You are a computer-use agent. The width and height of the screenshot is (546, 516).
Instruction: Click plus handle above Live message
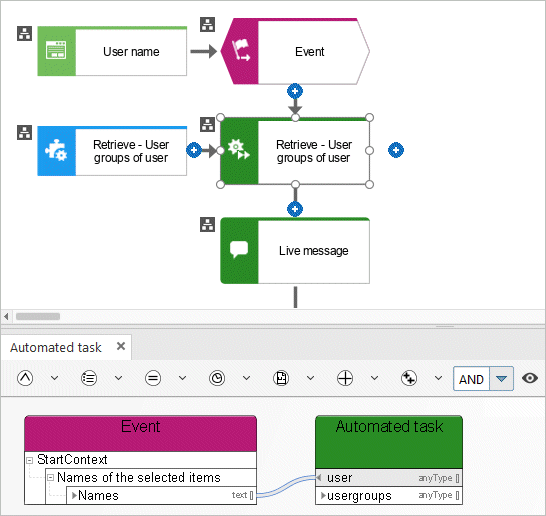click(x=295, y=209)
